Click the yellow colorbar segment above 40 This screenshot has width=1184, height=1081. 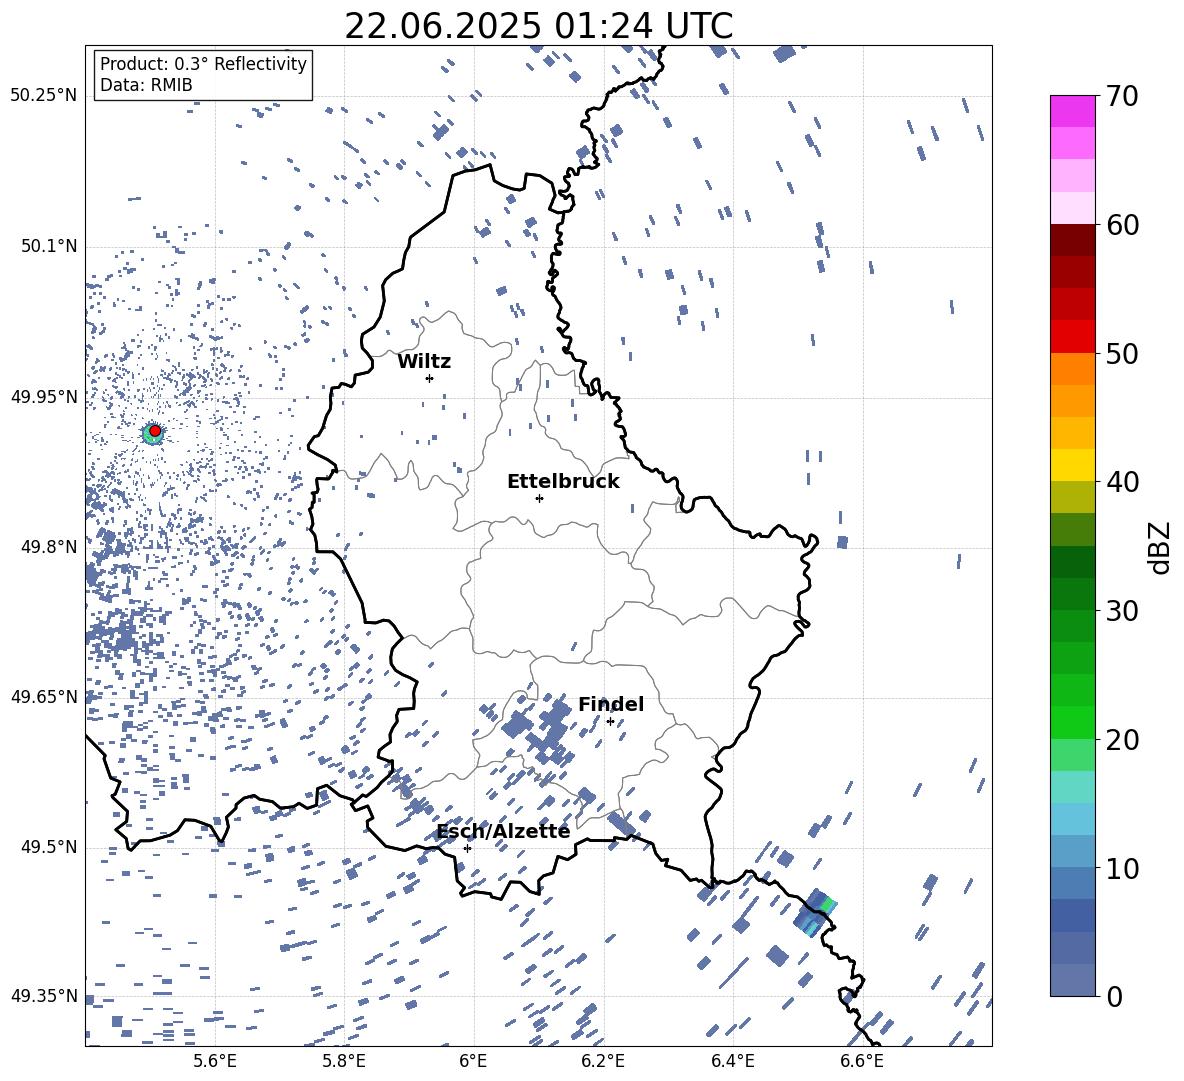(x=1073, y=465)
